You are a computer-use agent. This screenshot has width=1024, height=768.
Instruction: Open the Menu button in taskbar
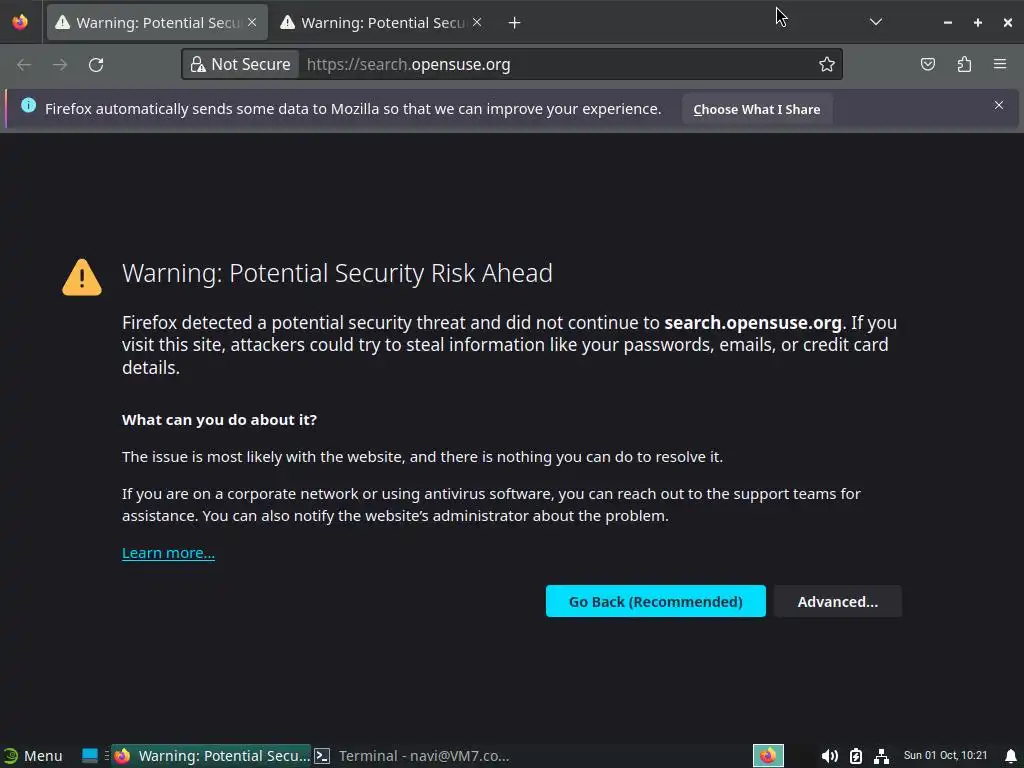pyautogui.click(x=33, y=756)
